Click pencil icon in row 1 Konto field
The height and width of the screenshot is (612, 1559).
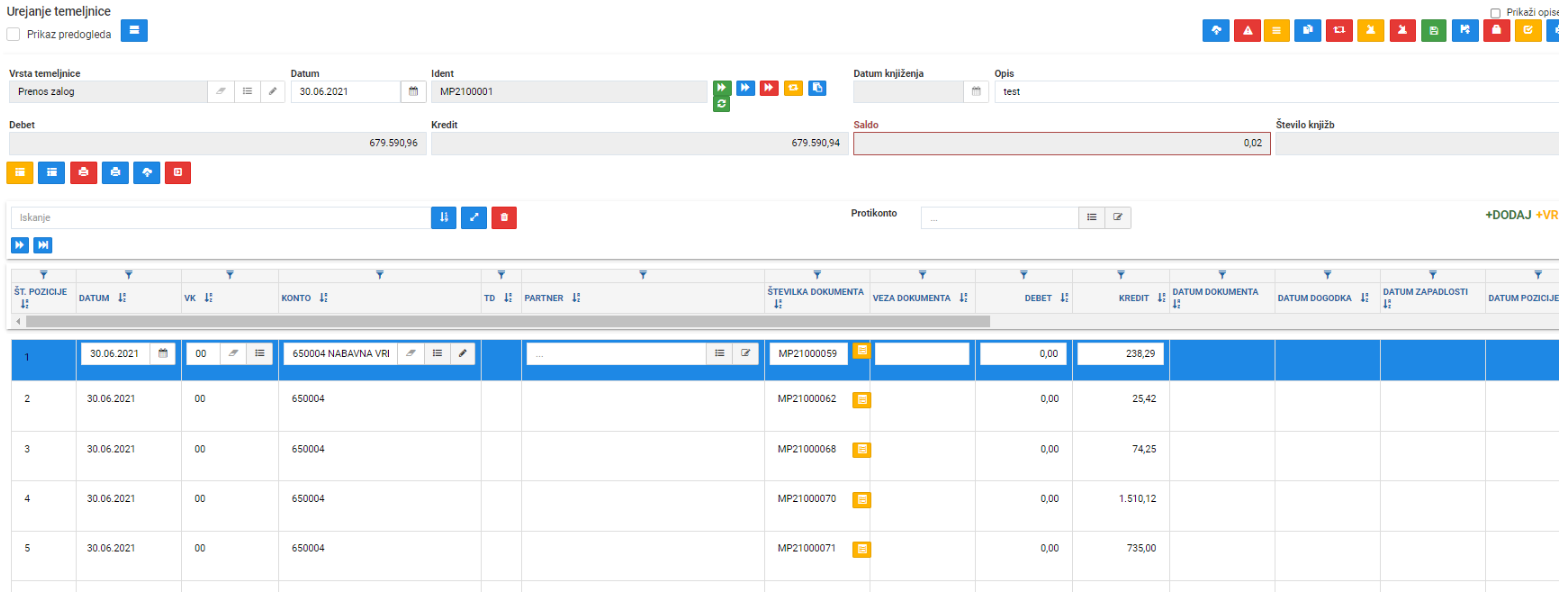pyautogui.click(x=461, y=353)
